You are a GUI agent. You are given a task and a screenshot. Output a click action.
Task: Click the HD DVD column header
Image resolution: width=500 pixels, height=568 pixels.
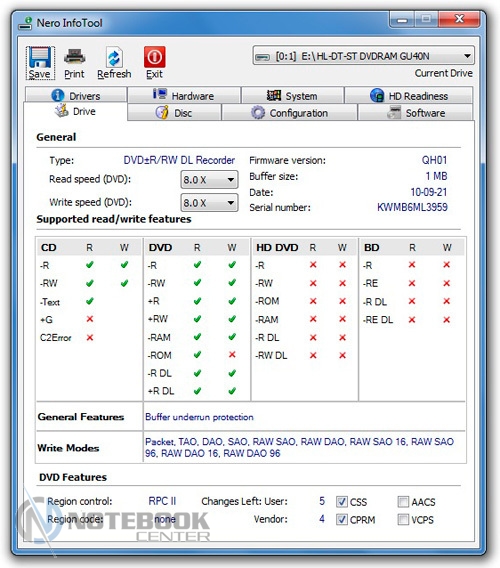pos(277,247)
